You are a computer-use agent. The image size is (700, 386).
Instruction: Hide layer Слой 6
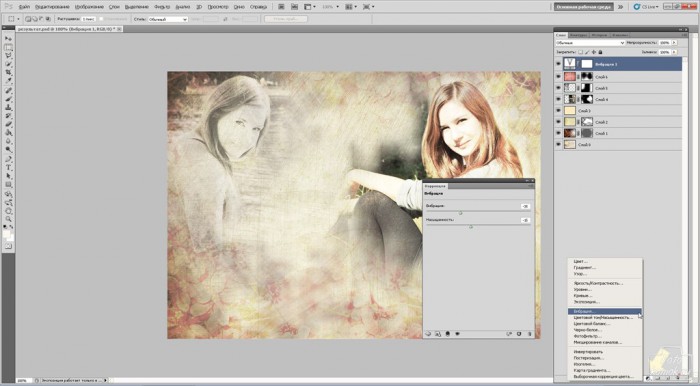click(558, 77)
